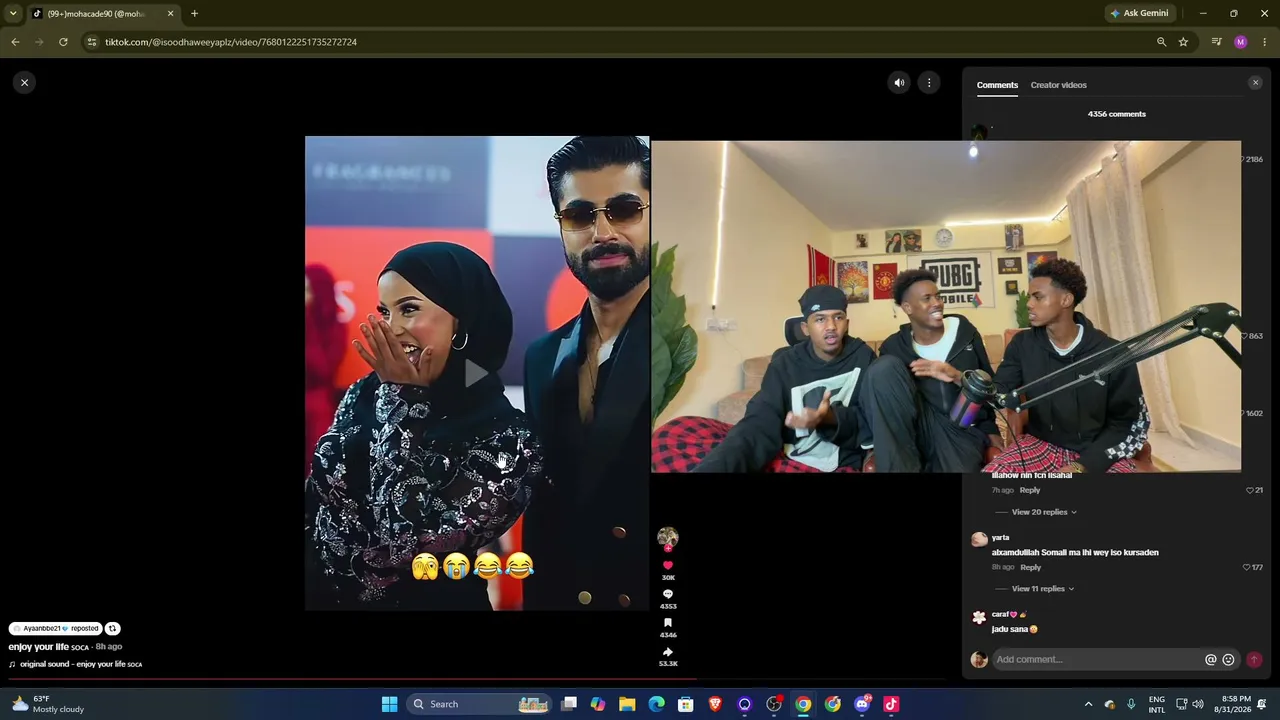Close the mohacade90 TikTok tab

pyautogui.click(x=170, y=13)
